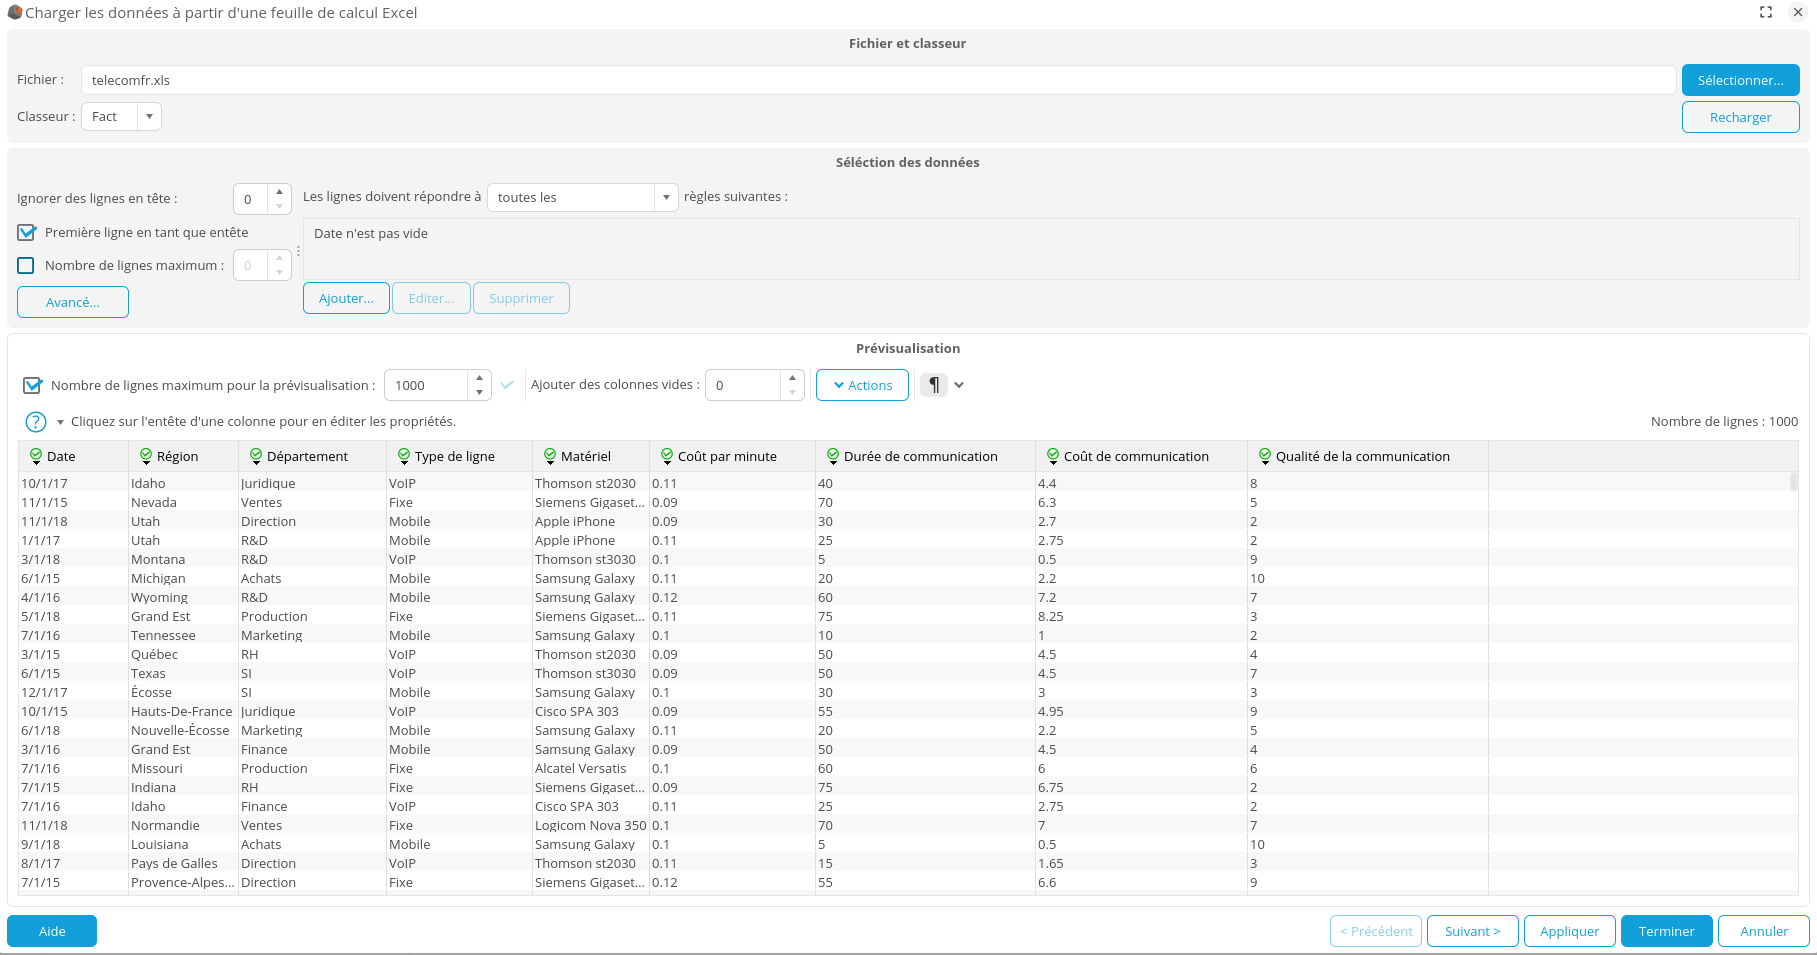Click the fullscreen icon in the title bar

point(1766,12)
